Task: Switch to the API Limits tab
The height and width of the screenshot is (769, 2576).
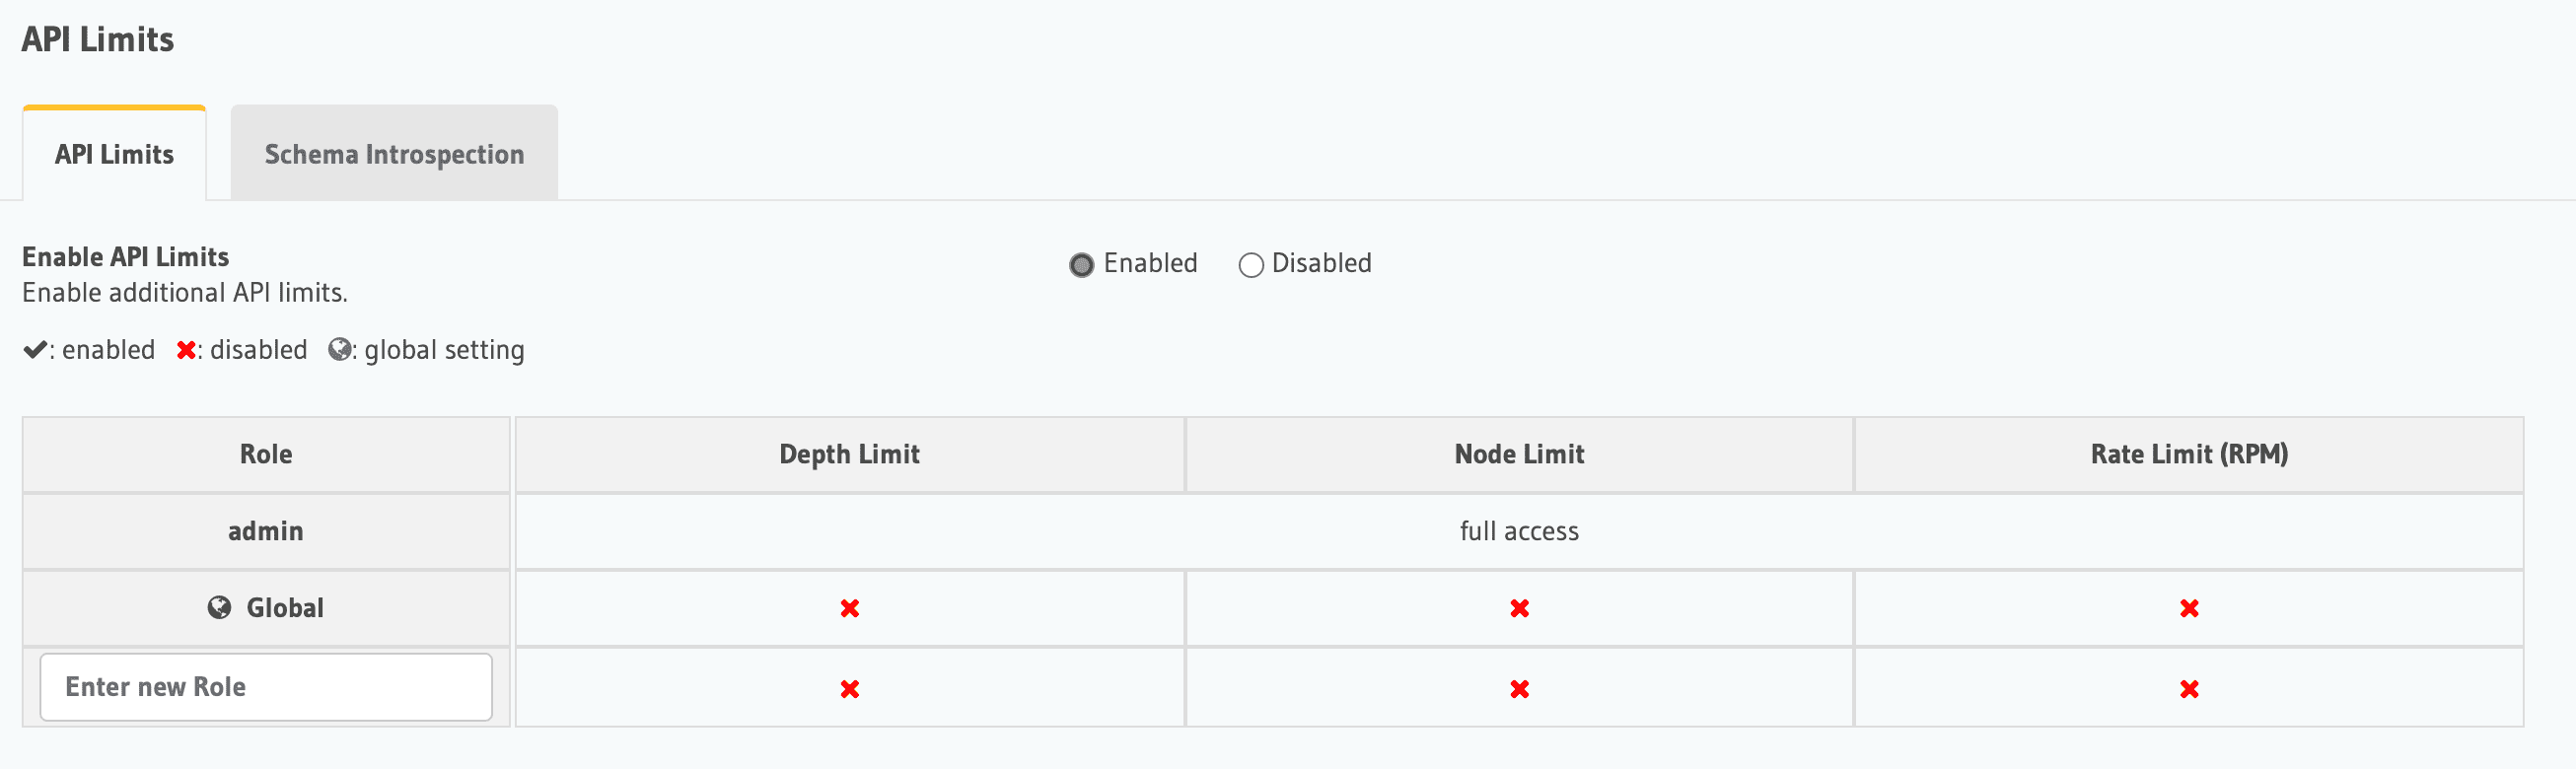Action: tap(113, 153)
